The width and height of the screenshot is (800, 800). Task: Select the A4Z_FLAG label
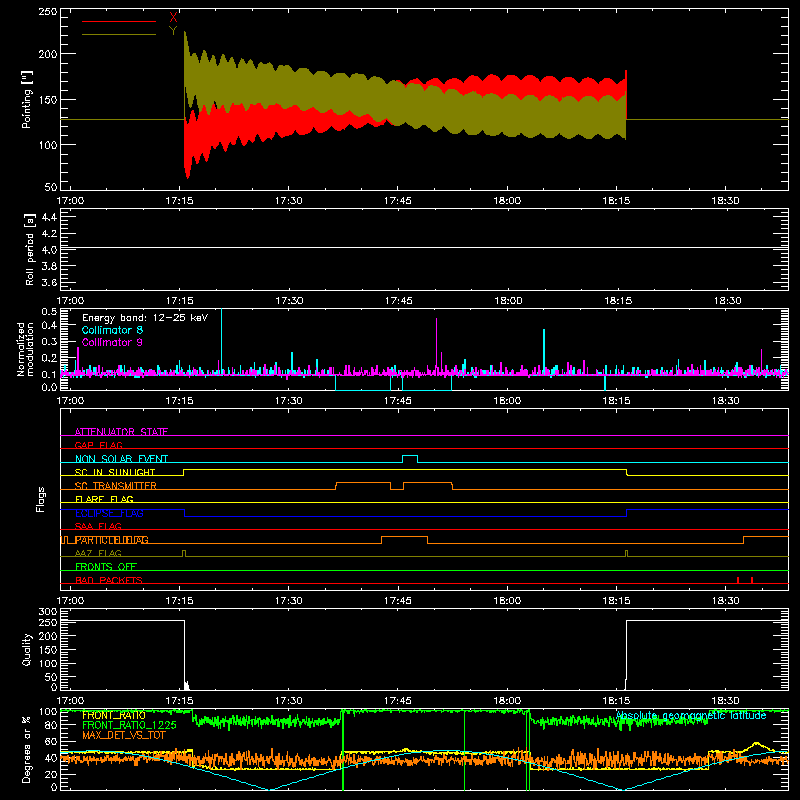[98, 553]
